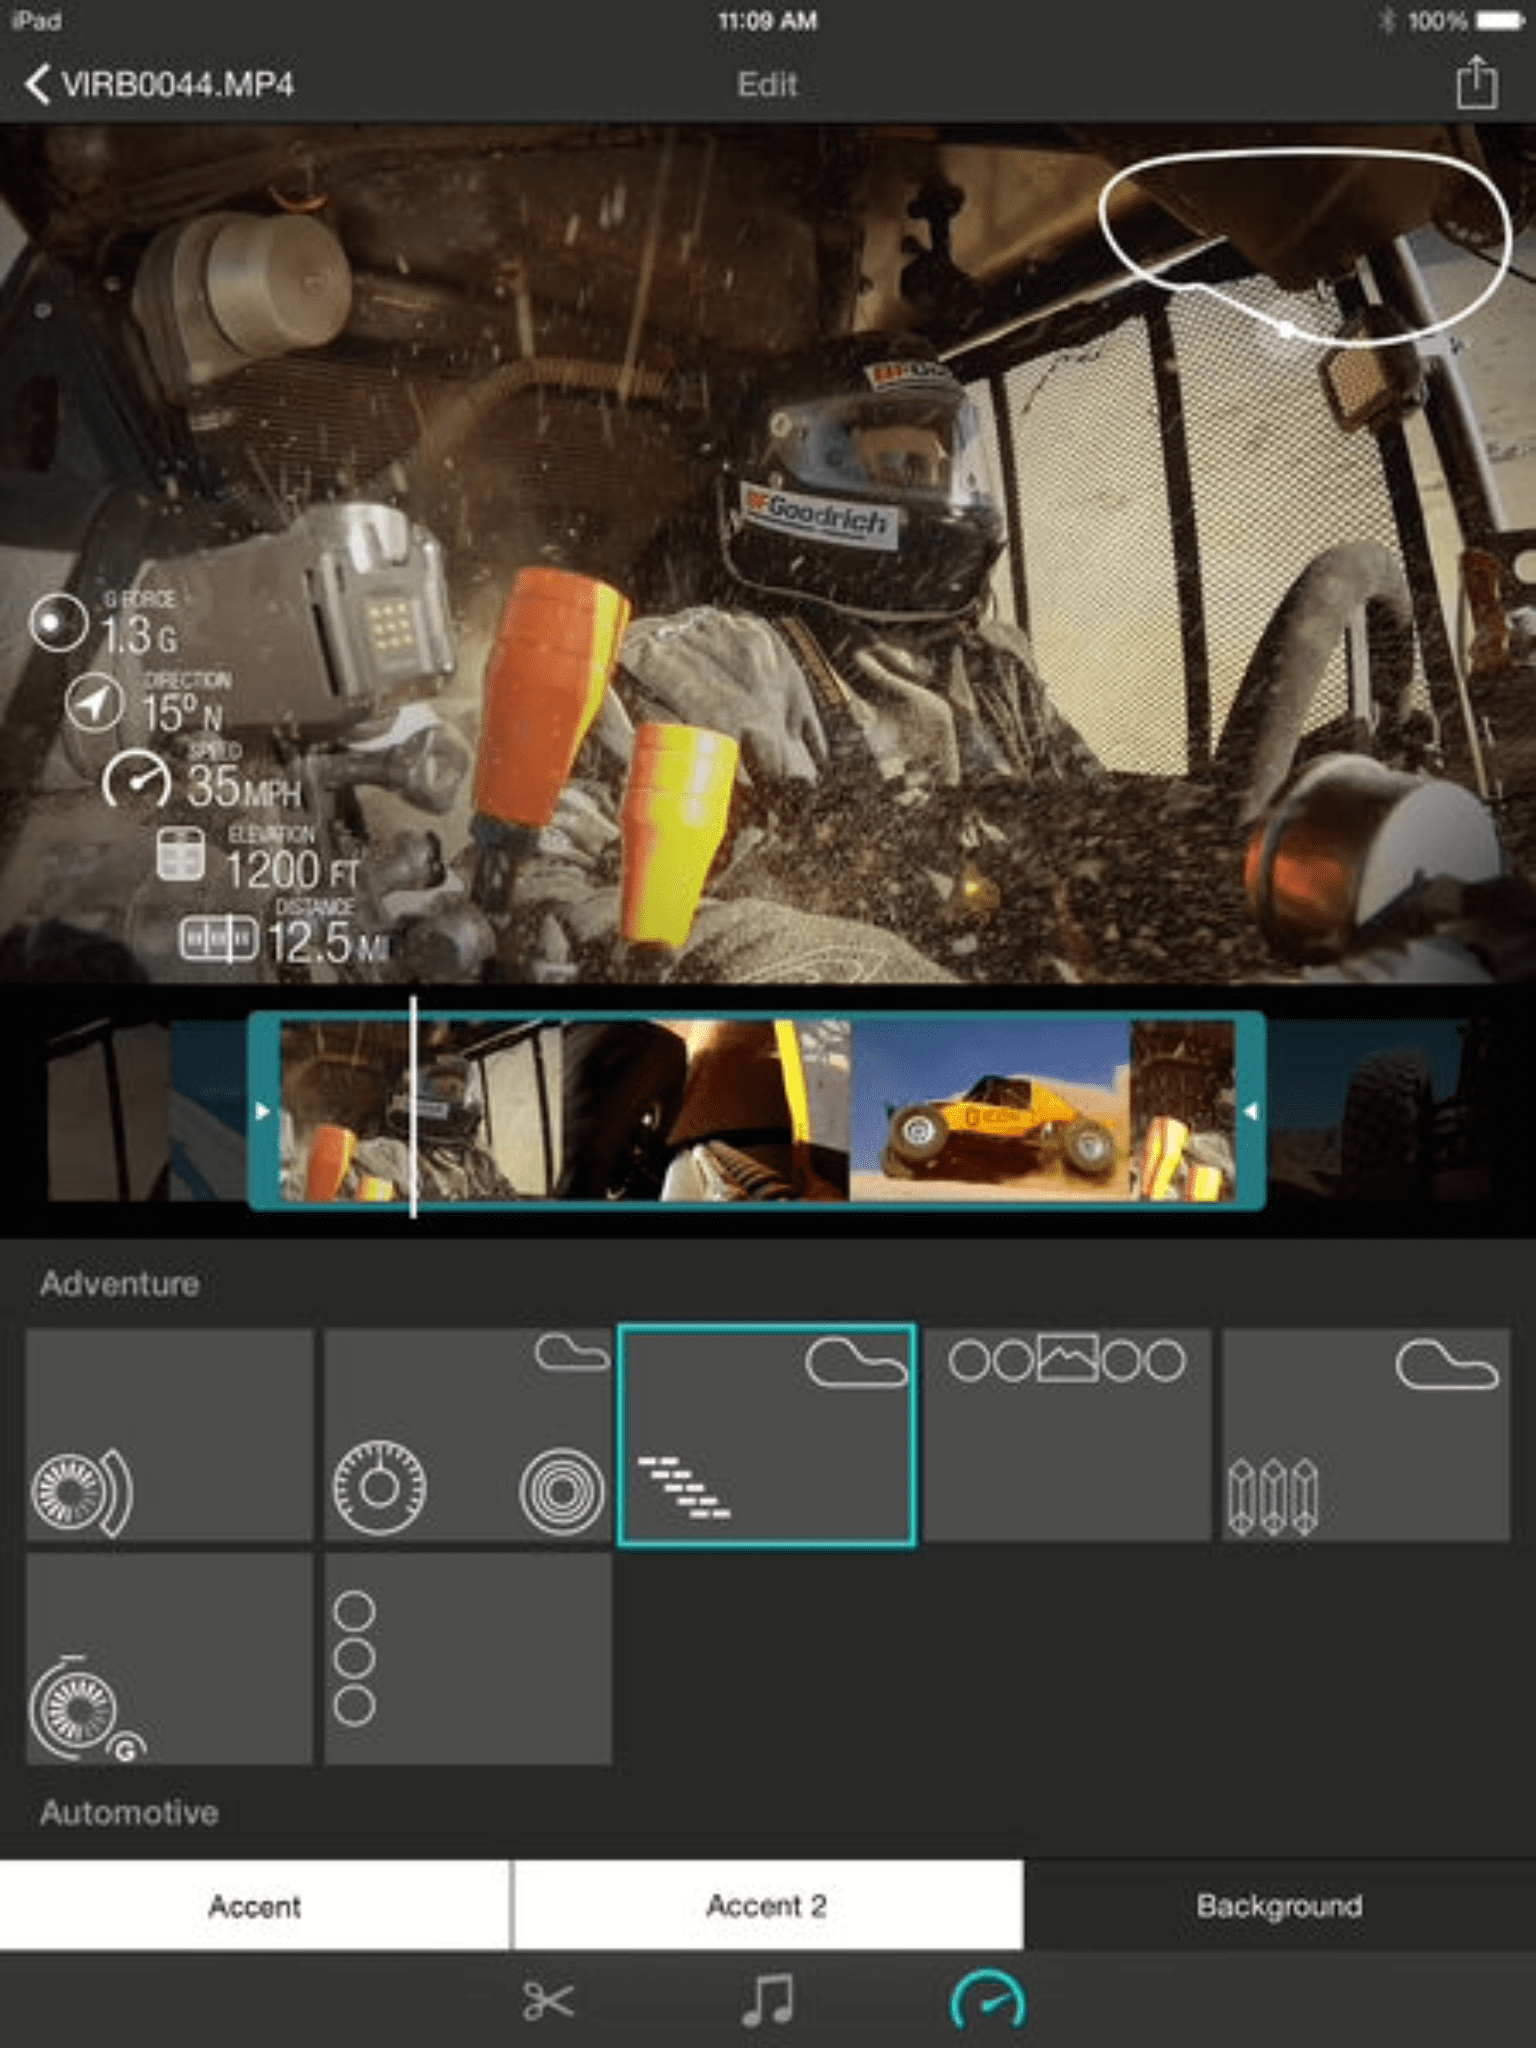Tap the speed gauge overlay icon
This screenshot has width=1536, height=2048.
click(x=136, y=781)
